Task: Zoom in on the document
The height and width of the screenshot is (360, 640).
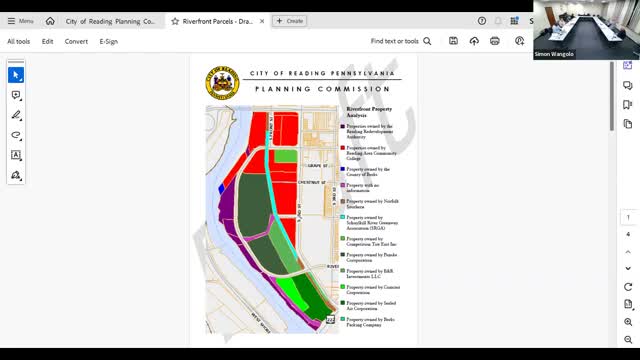Action: [x=628, y=322]
